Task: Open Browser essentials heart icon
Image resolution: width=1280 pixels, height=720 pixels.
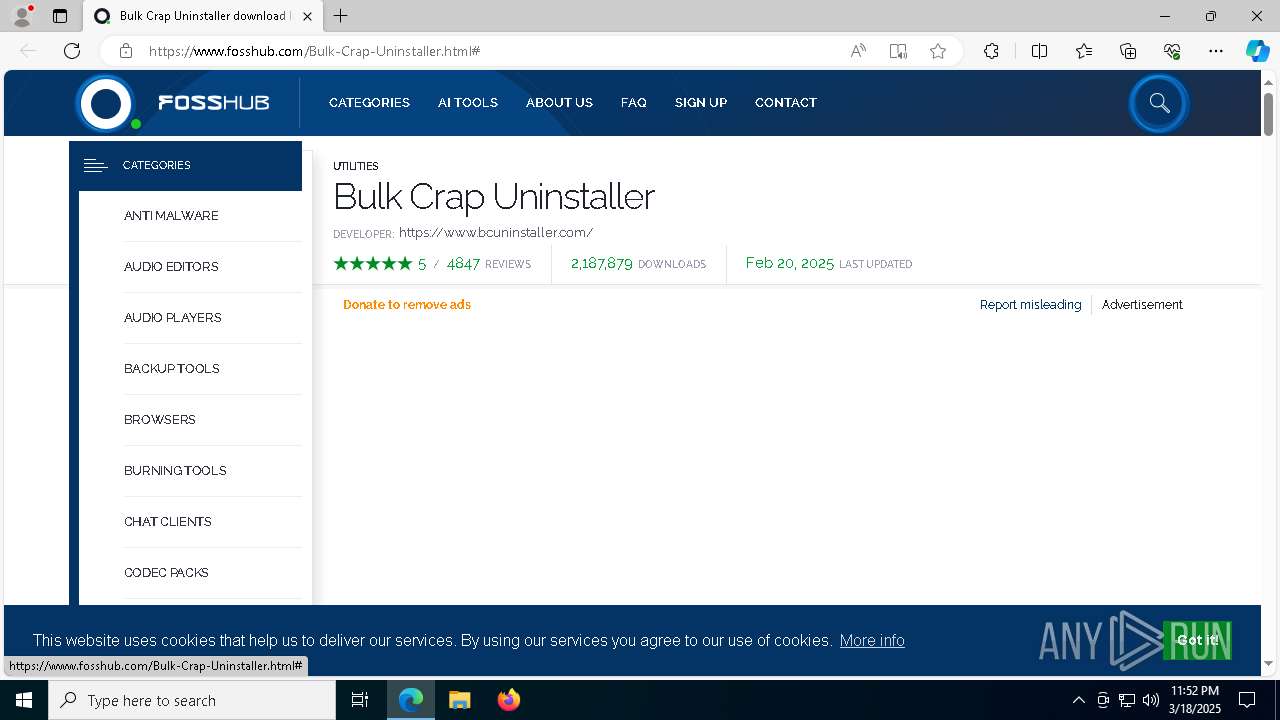Action: [x=1172, y=51]
